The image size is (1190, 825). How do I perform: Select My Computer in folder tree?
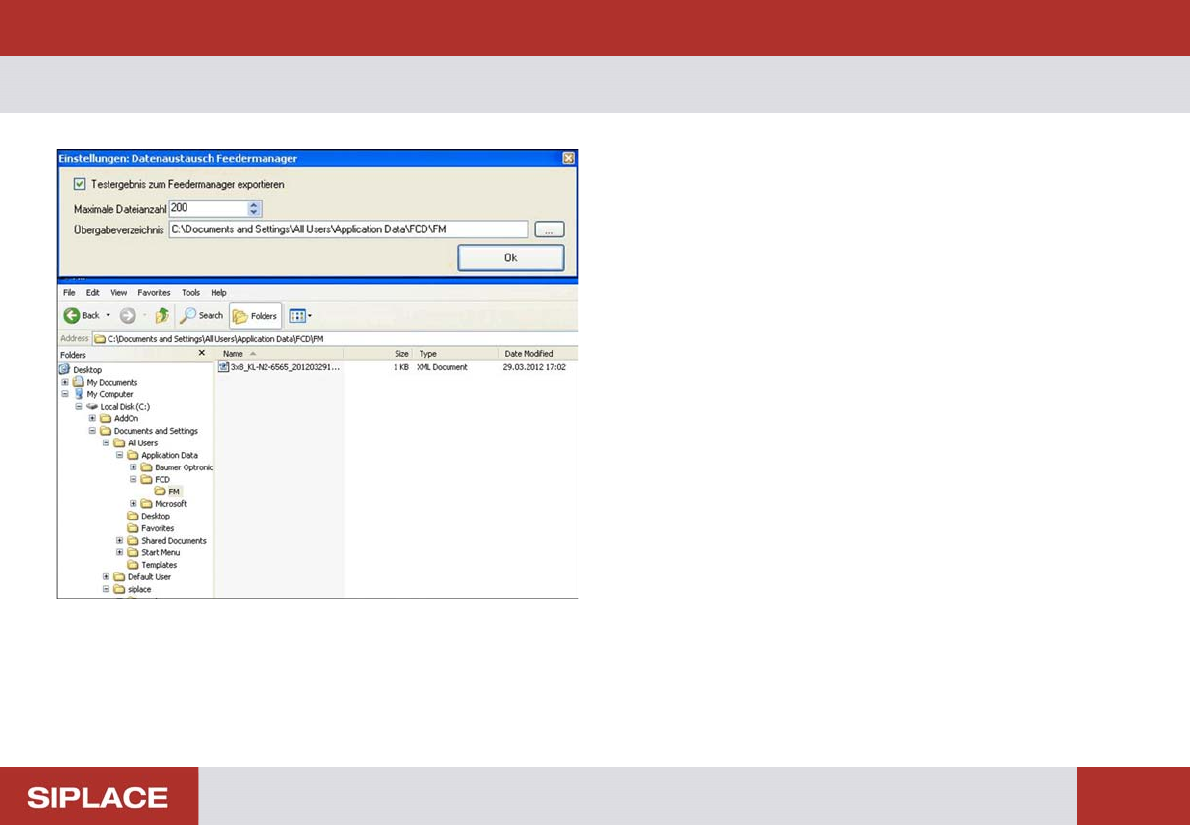pyautogui.click(x=109, y=395)
